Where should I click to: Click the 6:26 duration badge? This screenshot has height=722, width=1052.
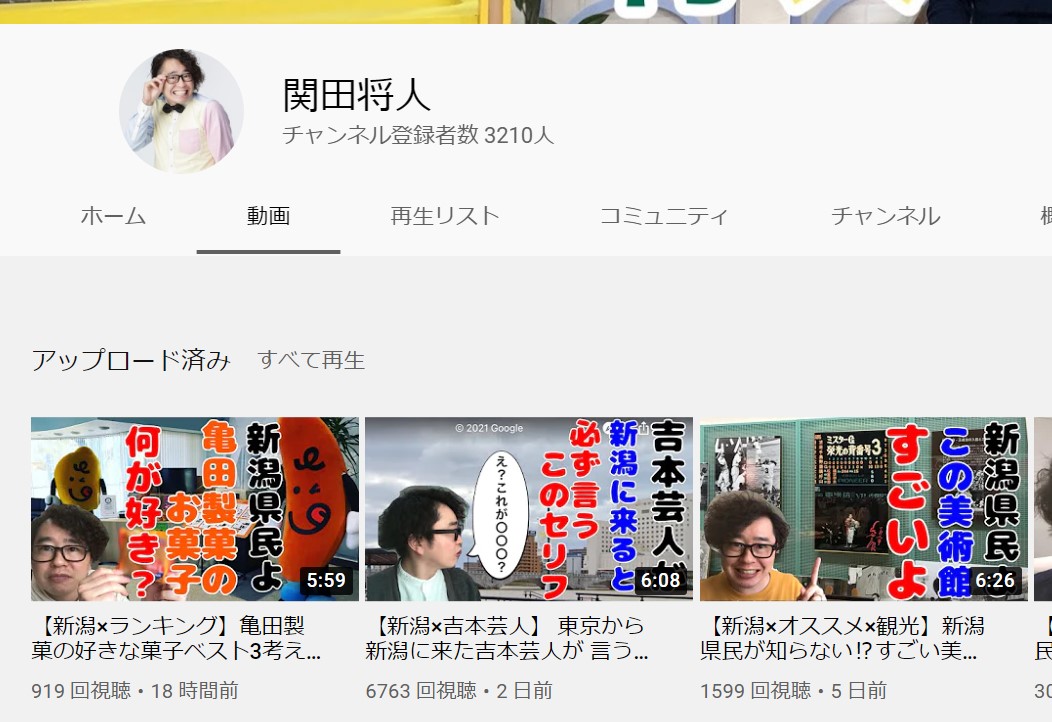[x=995, y=580]
